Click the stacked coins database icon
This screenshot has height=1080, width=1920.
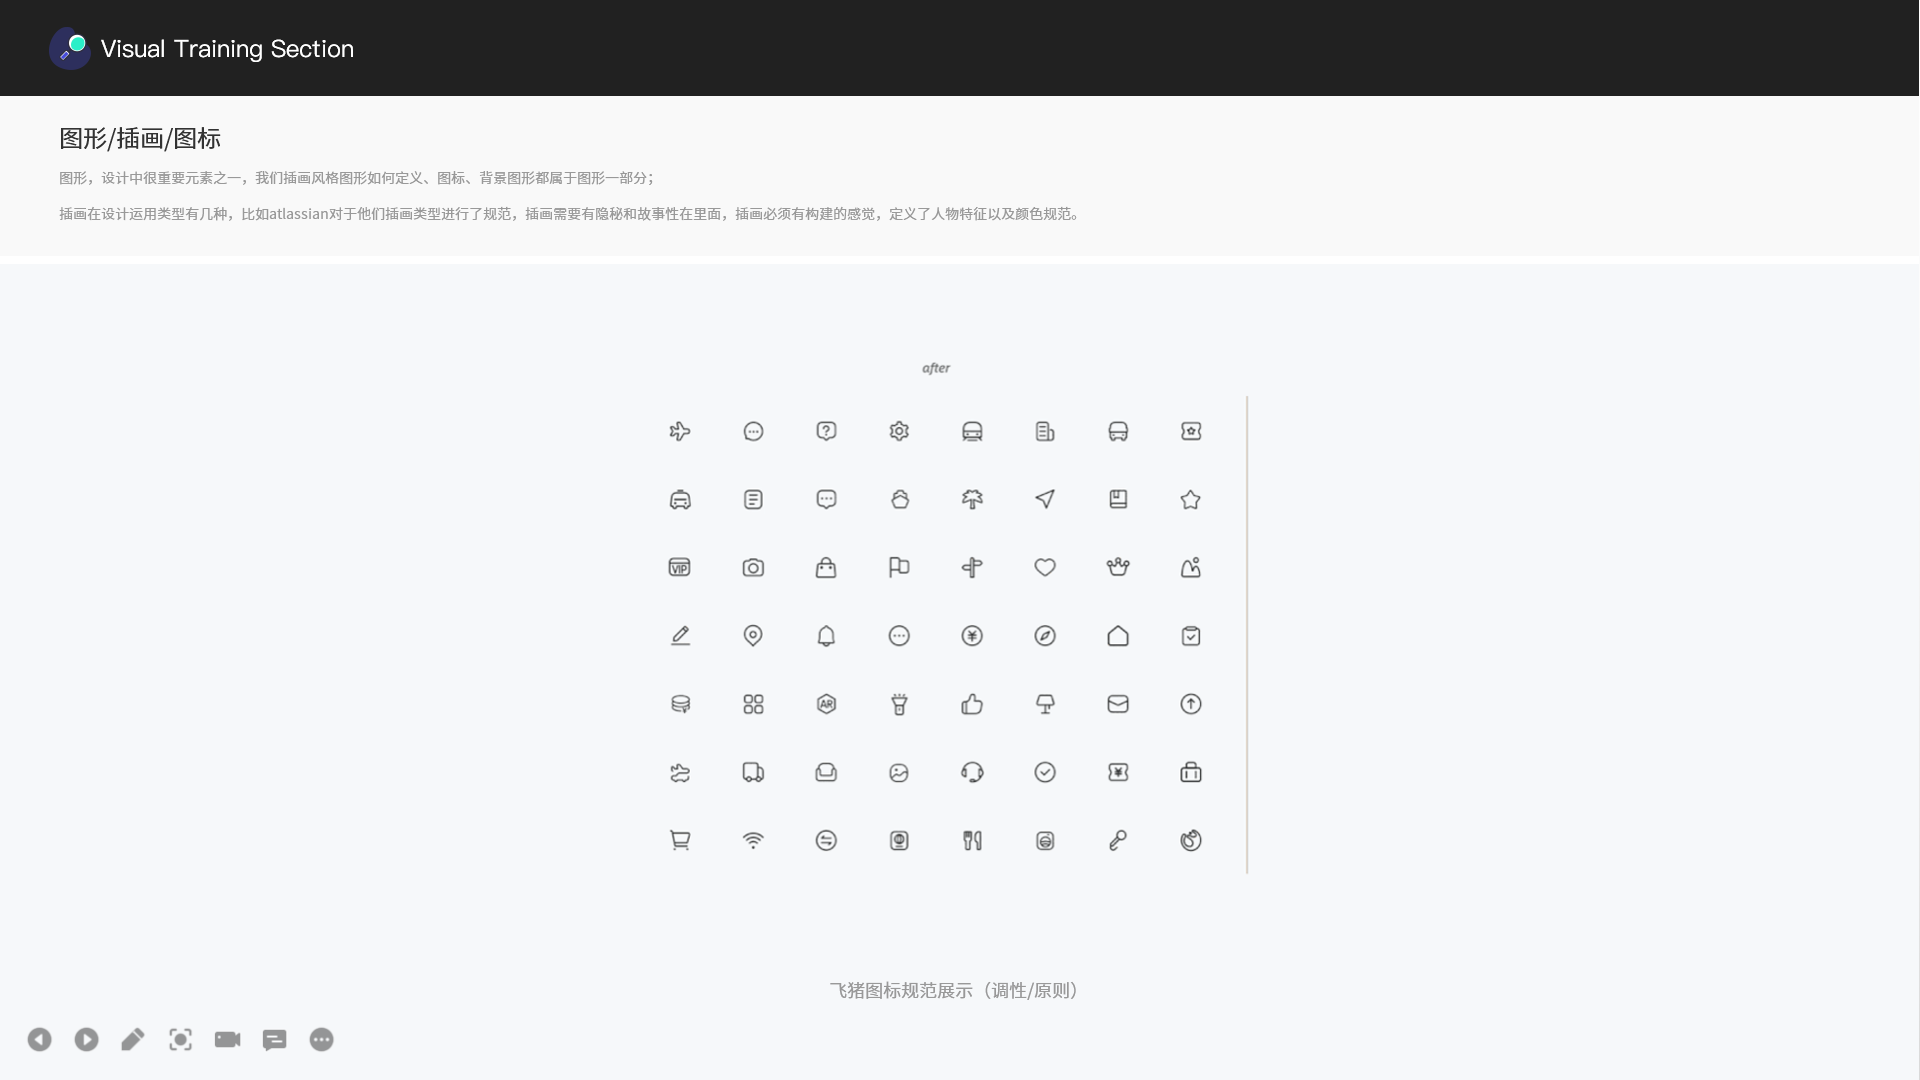click(680, 704)
